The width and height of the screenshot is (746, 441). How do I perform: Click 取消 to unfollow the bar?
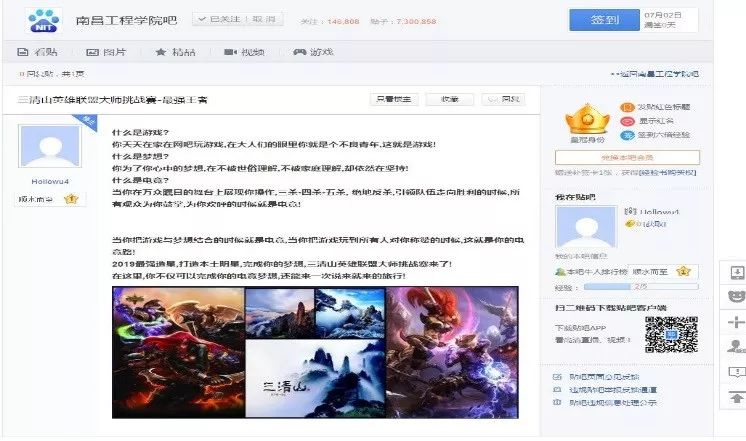(264, 19)
